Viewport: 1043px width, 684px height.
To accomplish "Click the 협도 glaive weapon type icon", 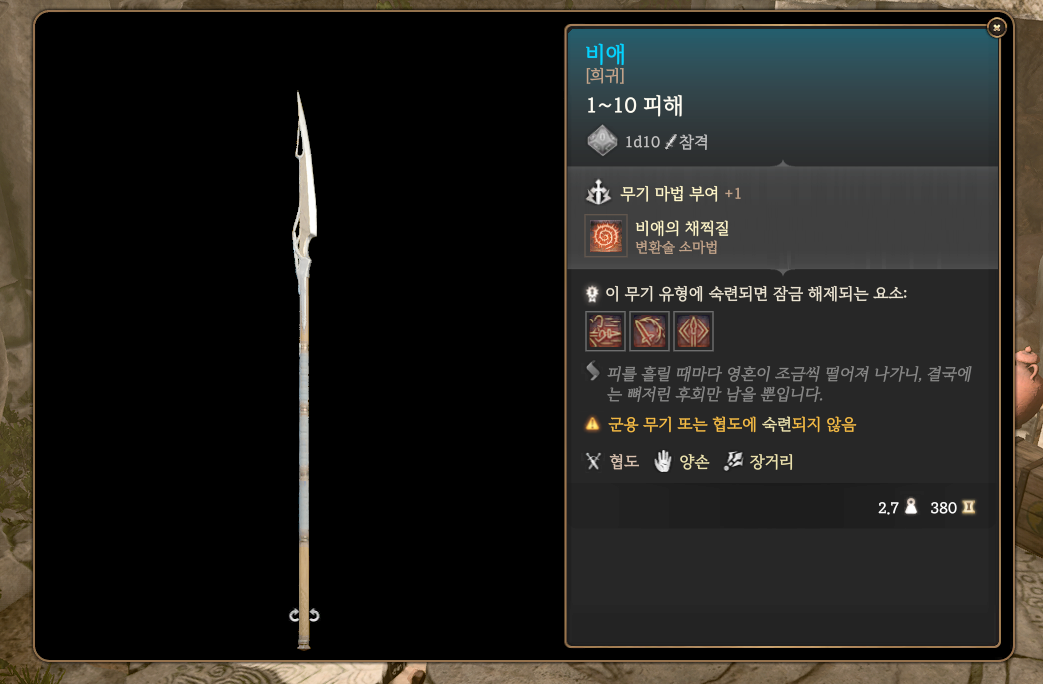I will (593, 461).
